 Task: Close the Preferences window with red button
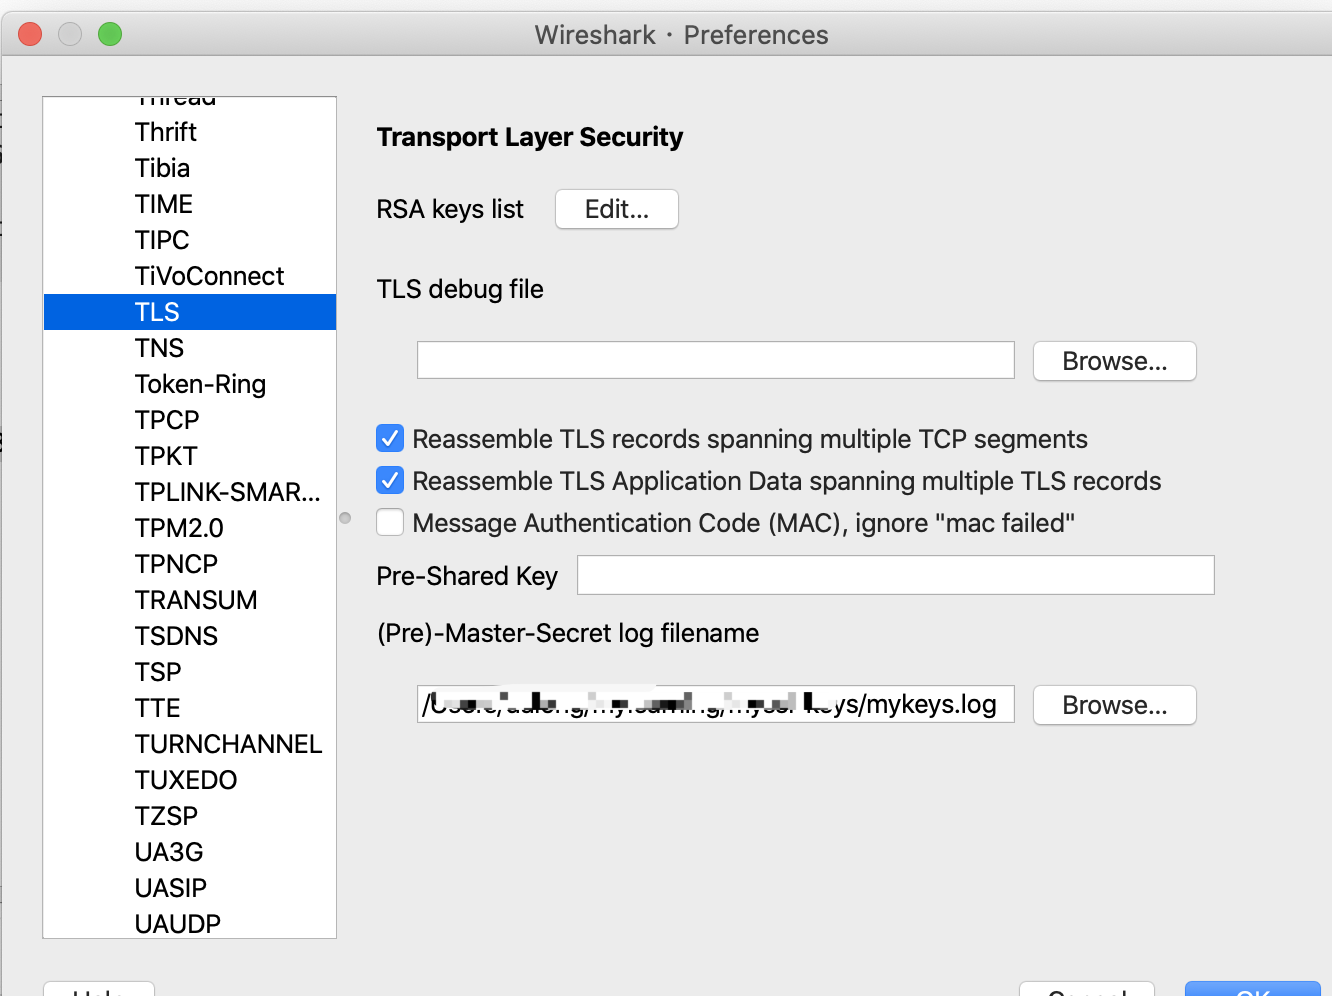pyautogui.click(x=30, y=34)
